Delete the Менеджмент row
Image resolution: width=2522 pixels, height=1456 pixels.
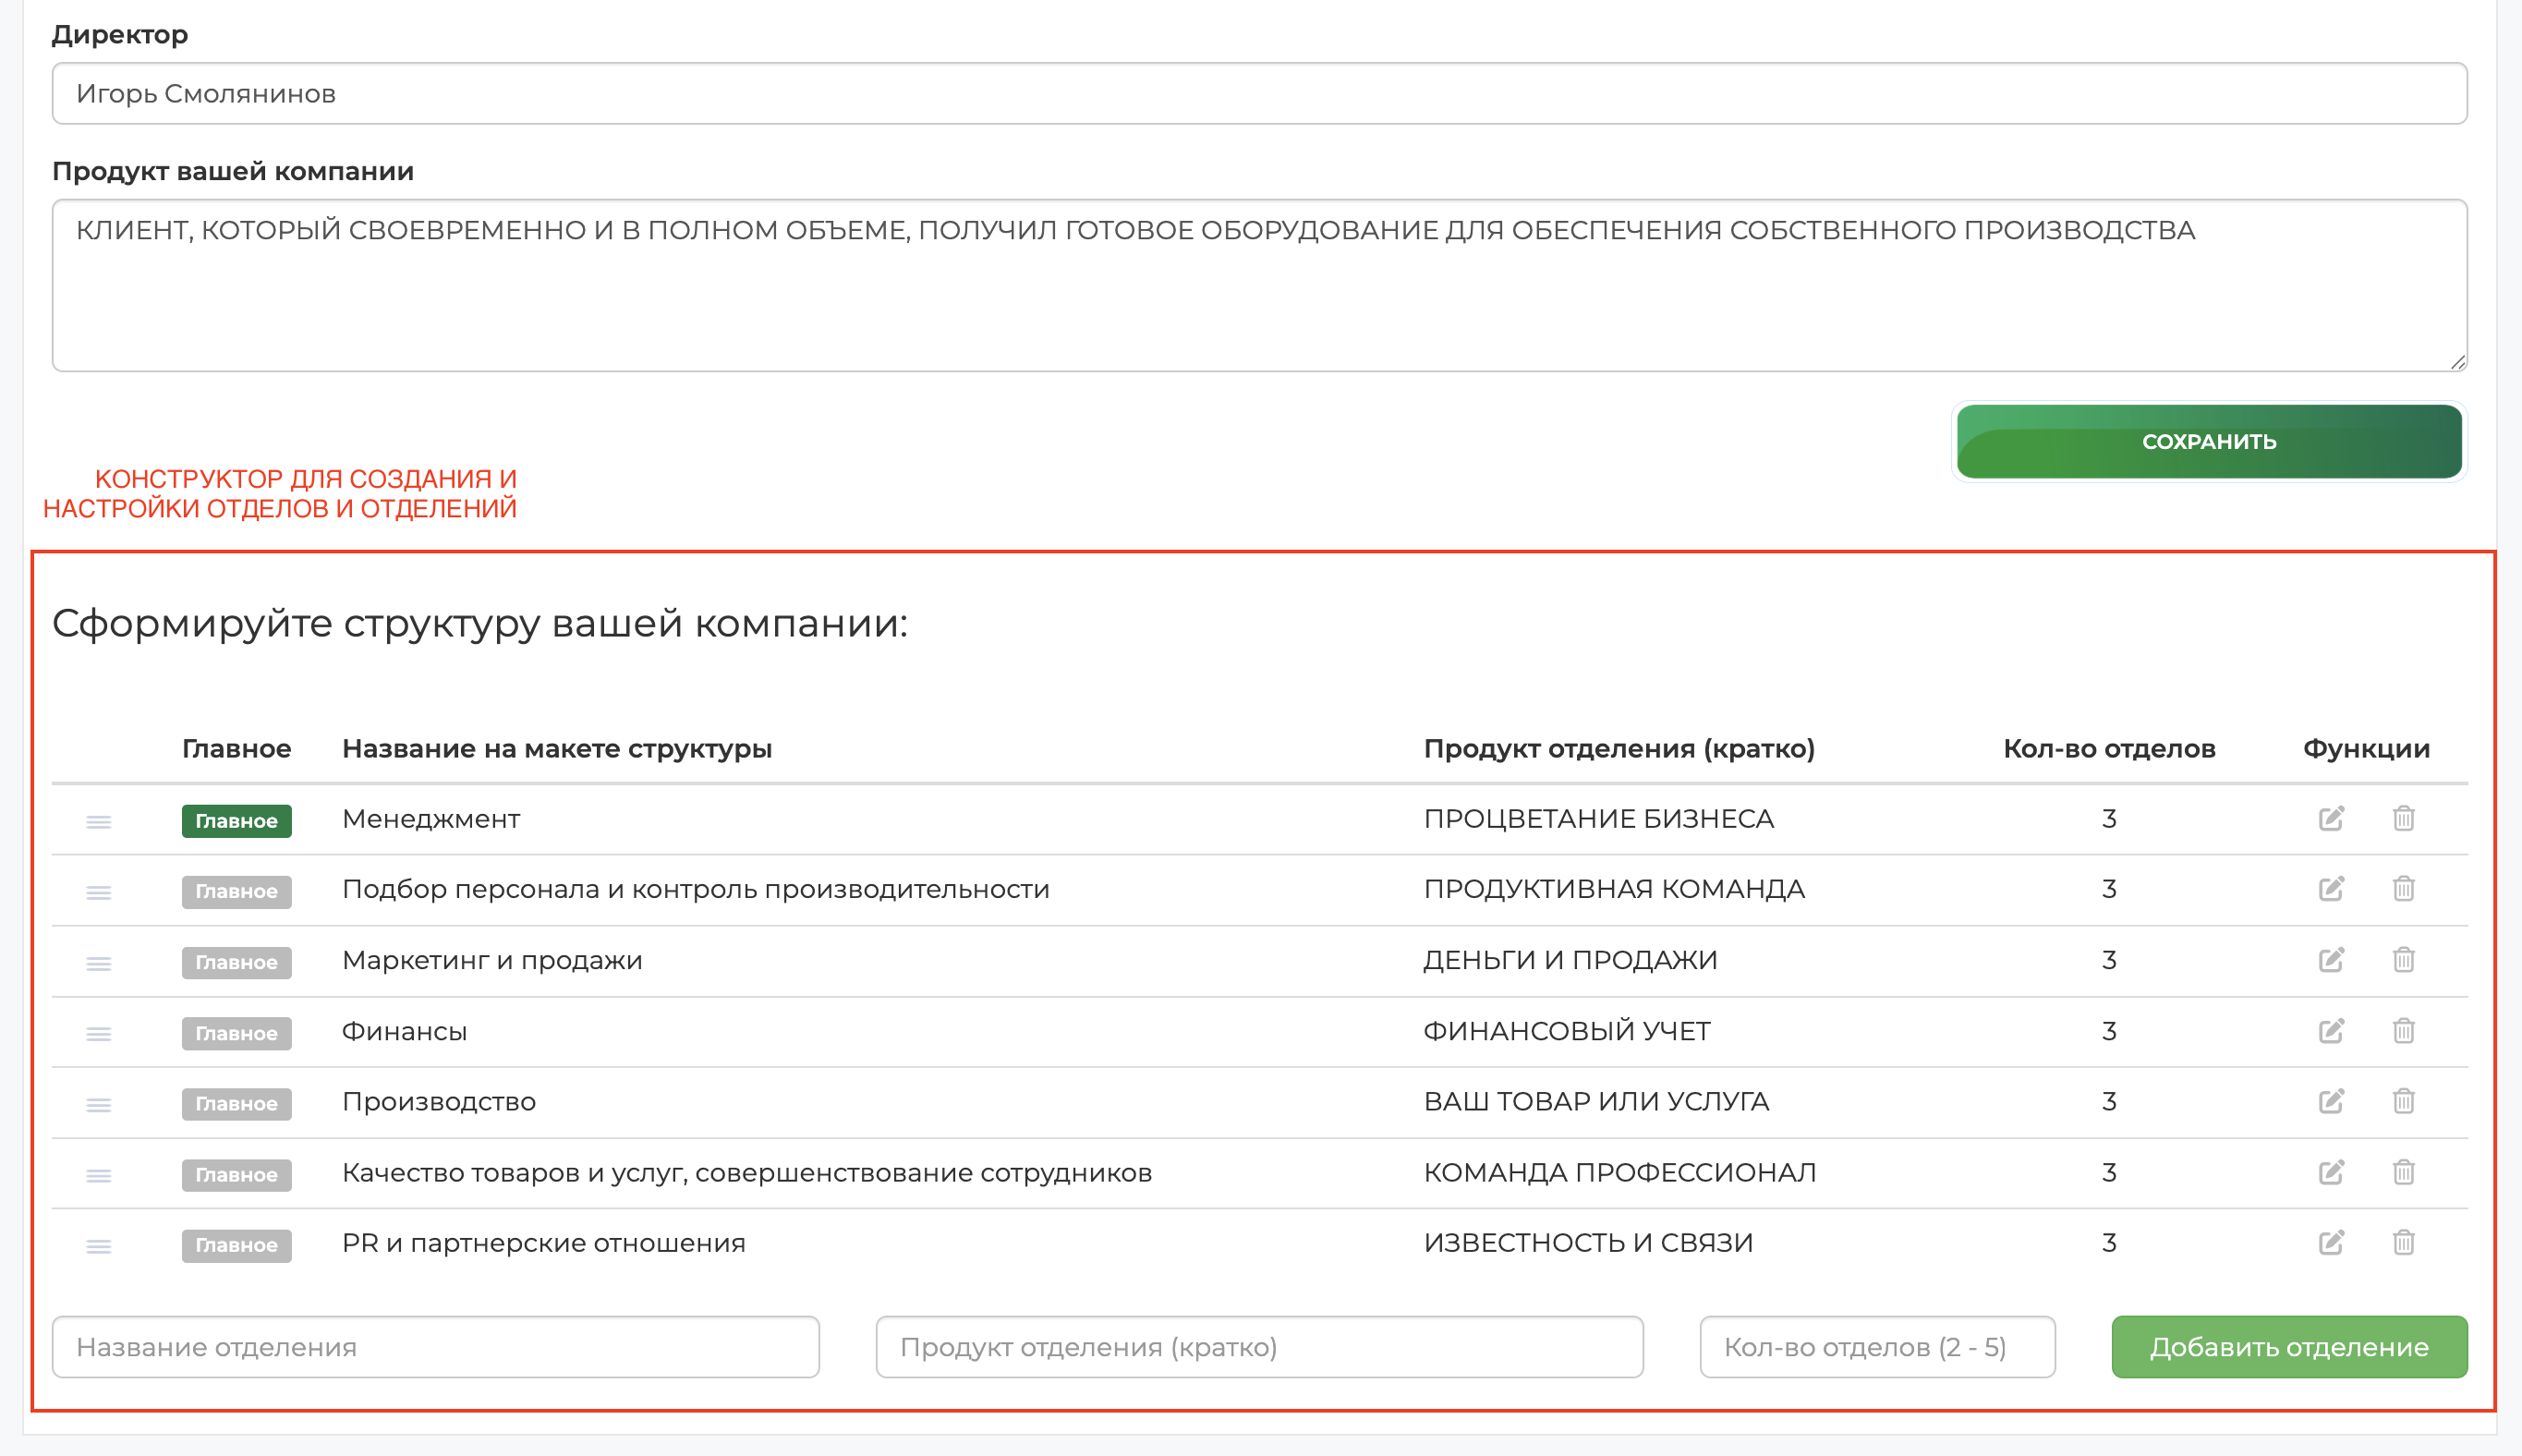click(x=2404, y=819)
